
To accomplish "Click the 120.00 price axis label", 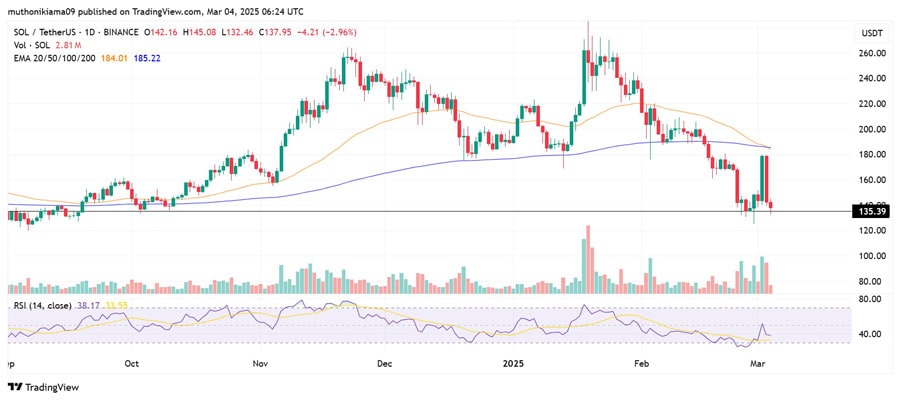I will [x=874, y=230].
